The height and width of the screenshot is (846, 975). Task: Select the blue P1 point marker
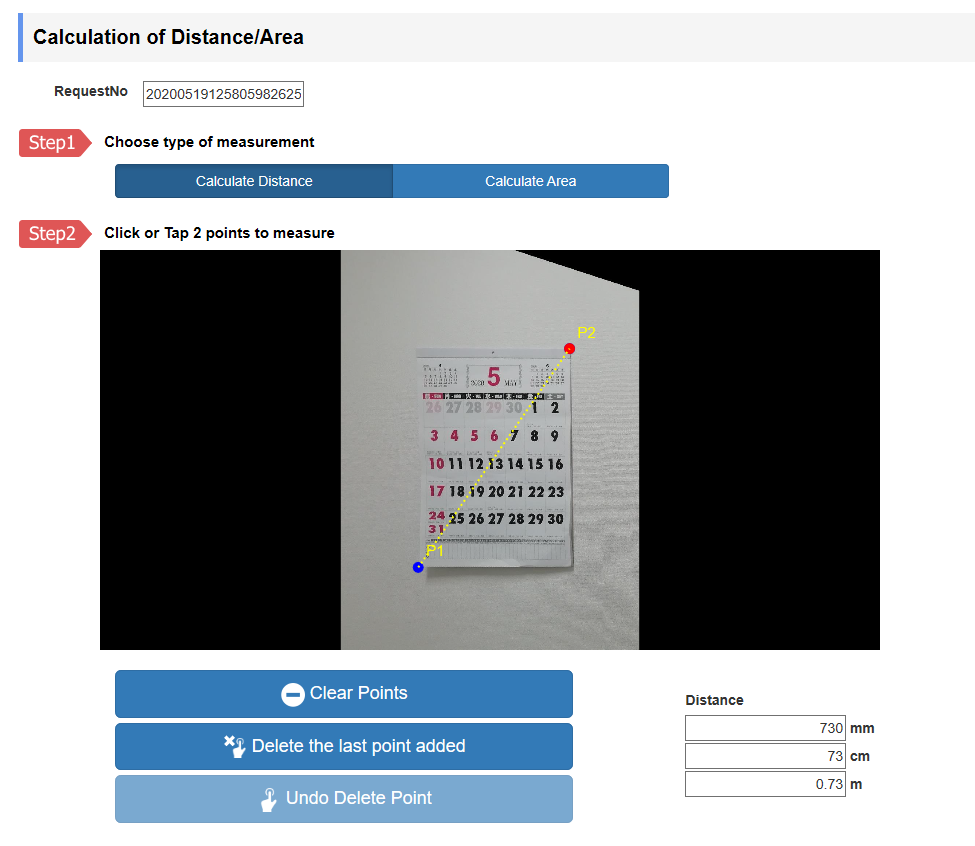click(x=418, y=567)
